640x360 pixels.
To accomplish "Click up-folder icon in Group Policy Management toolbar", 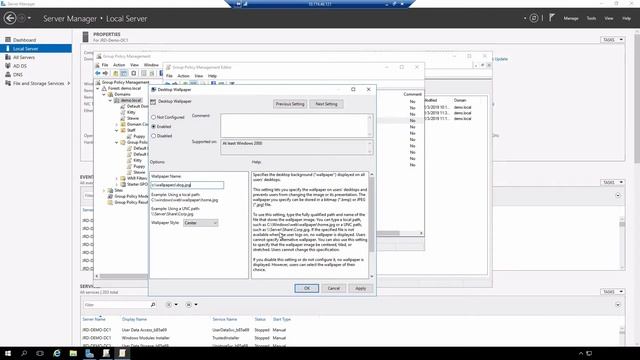I will coord(116,73).
